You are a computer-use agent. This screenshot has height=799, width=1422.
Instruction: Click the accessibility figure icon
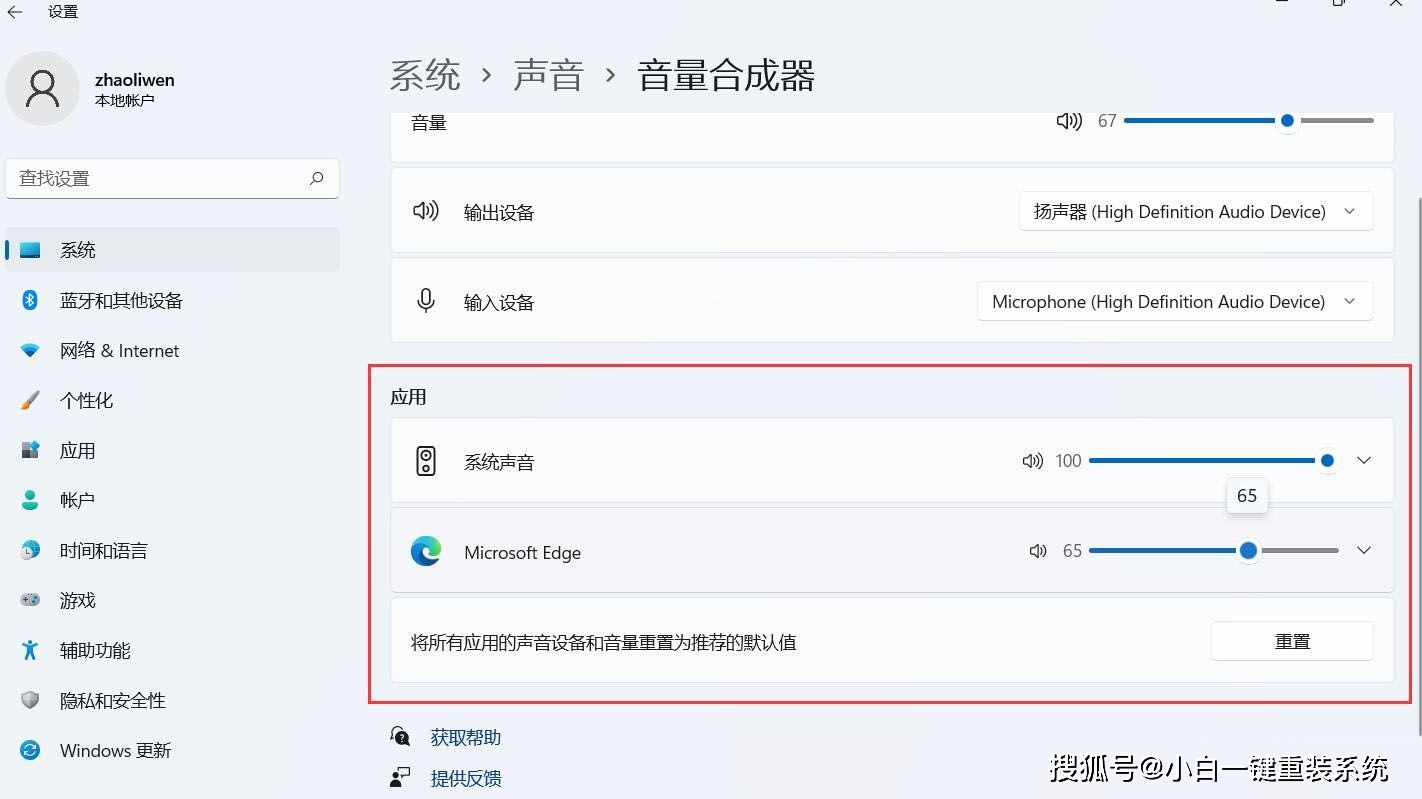pyautogui.click(x=30, y=650)
